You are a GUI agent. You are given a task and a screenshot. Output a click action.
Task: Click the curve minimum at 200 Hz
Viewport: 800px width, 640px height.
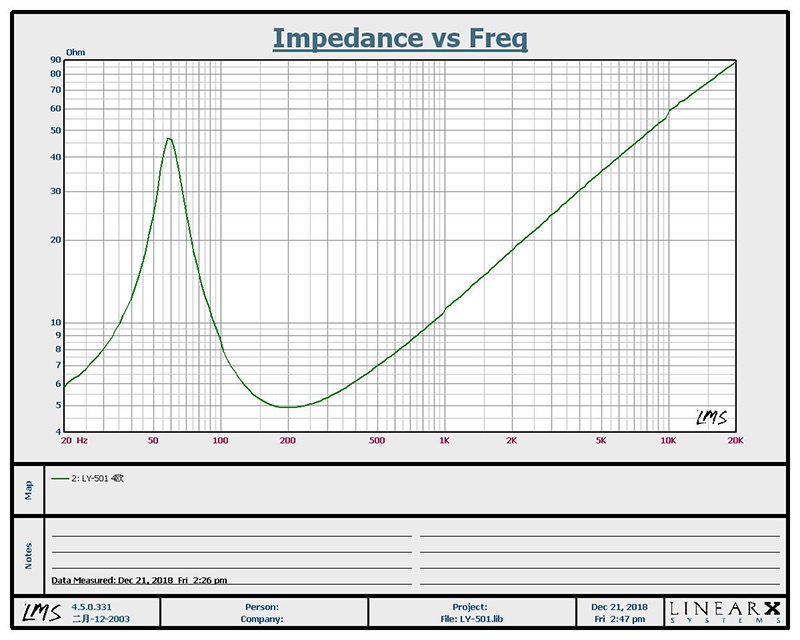288,407
